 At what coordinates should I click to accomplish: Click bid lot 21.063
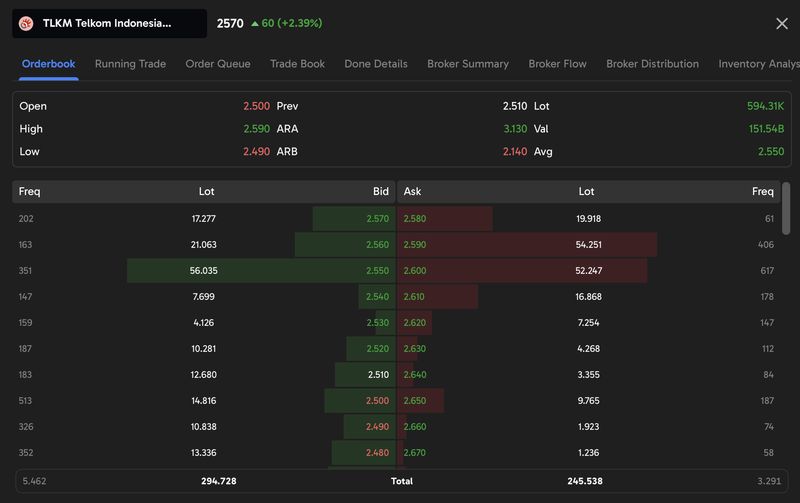204,244
